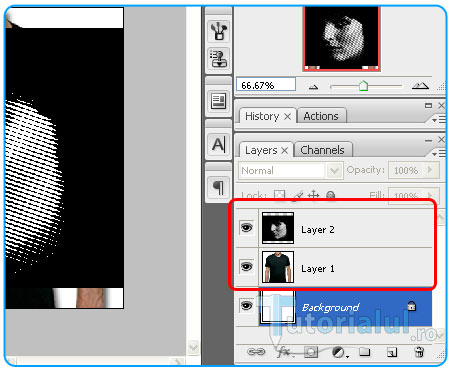The height and width of the screenshot is (370, 450).
Task: Open the Brushes panel icon
Action: pyautogui.click(x=218, y=31)
